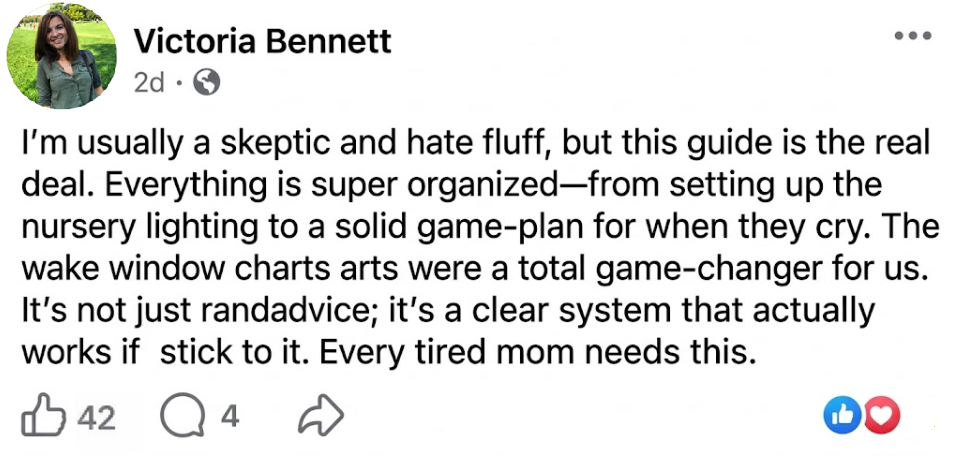Open the three-dot post options menu
Screen dimensions: 968x462
pos(912,37)
